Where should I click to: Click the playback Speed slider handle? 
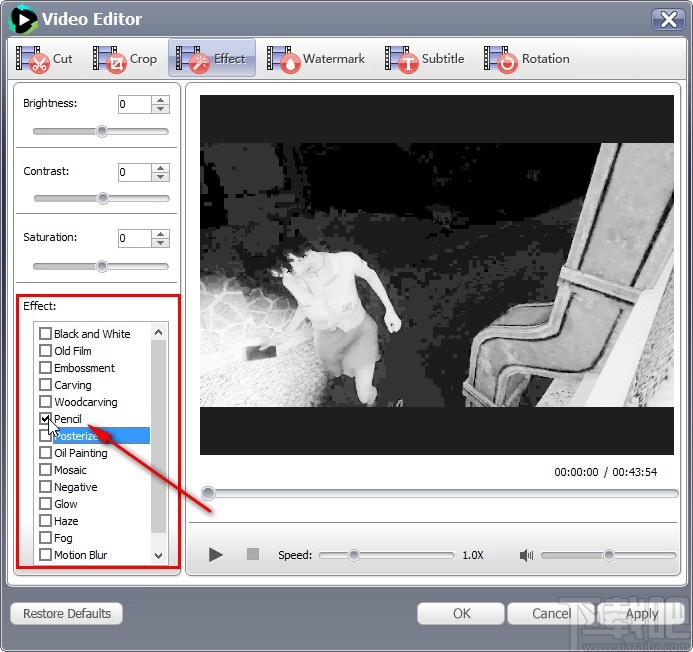[x=354, y=555]
